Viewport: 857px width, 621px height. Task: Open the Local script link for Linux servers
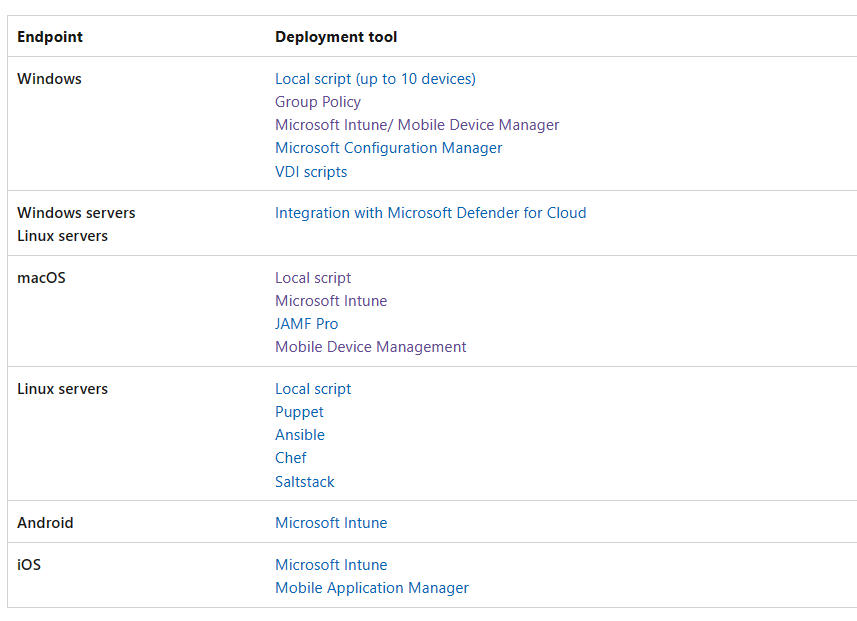click(313, 388)
